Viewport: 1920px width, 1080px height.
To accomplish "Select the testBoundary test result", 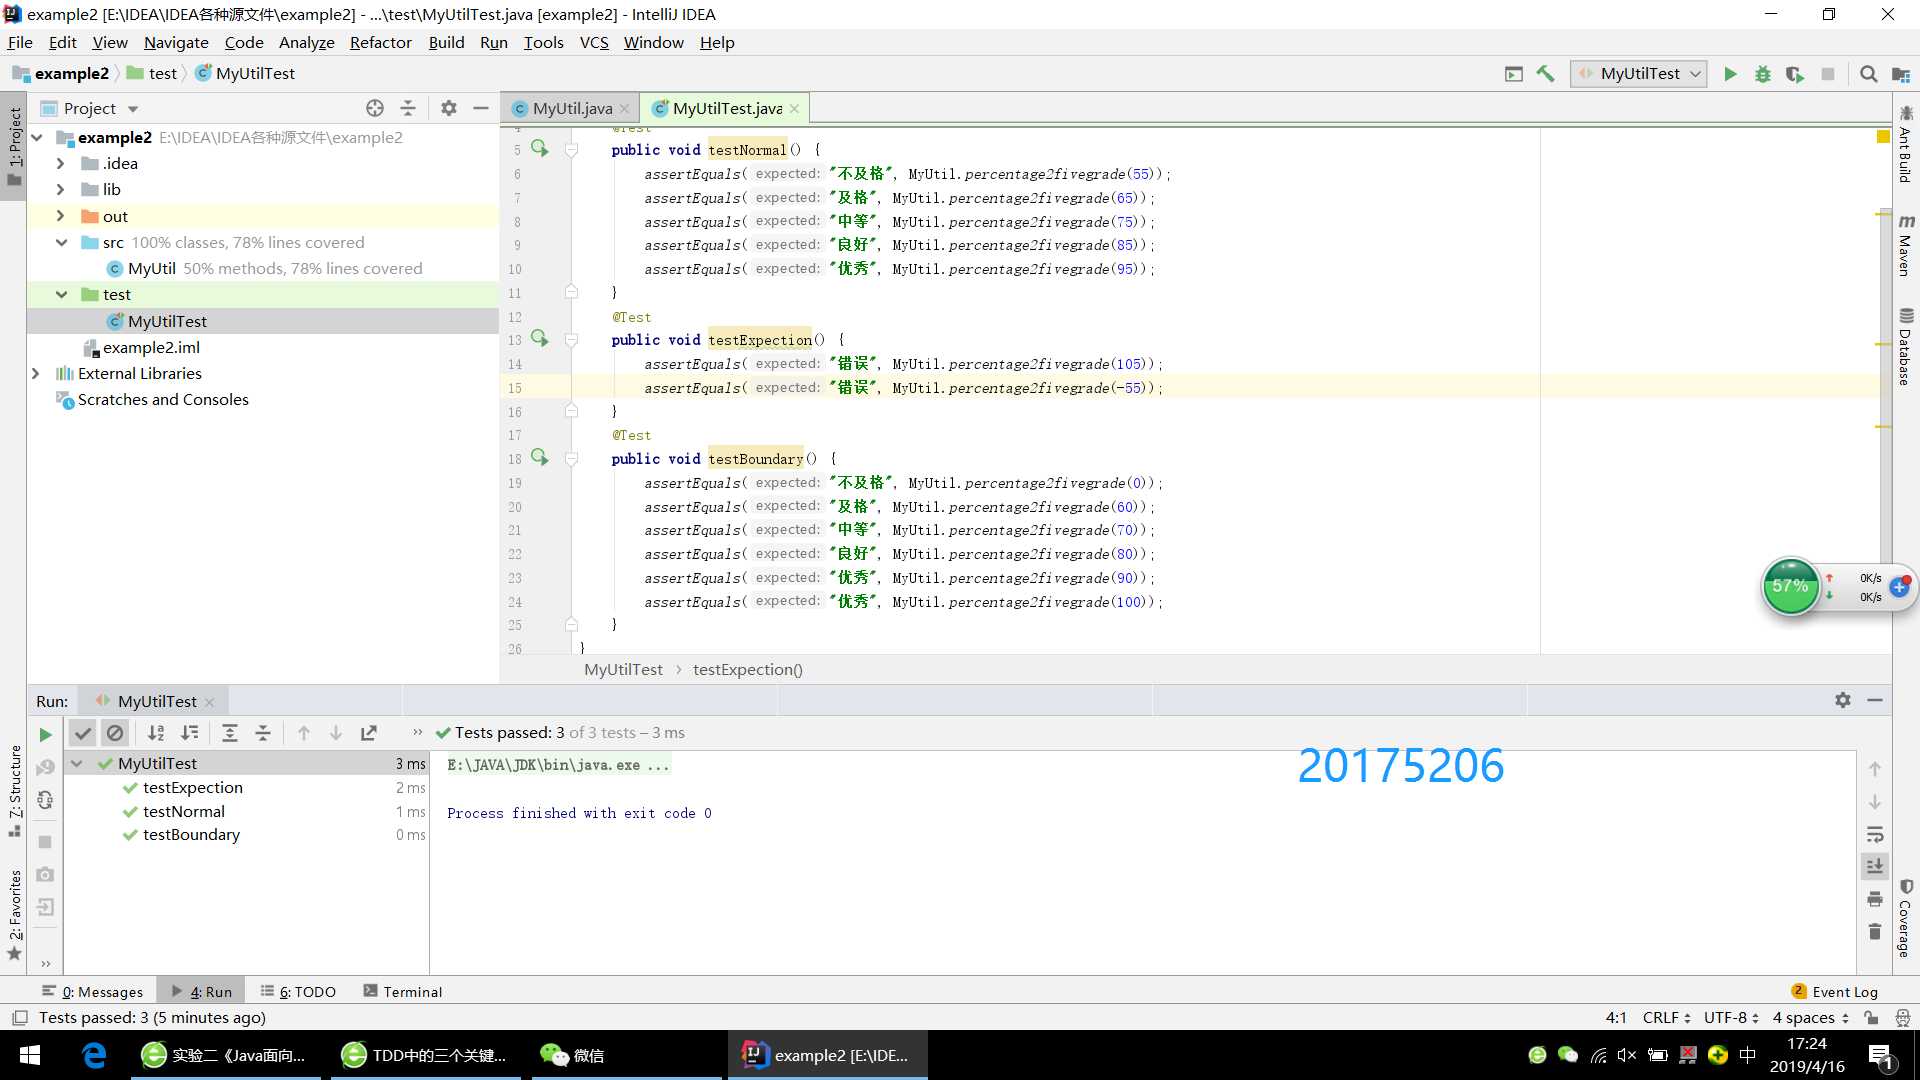I will (x=191, y=834).
